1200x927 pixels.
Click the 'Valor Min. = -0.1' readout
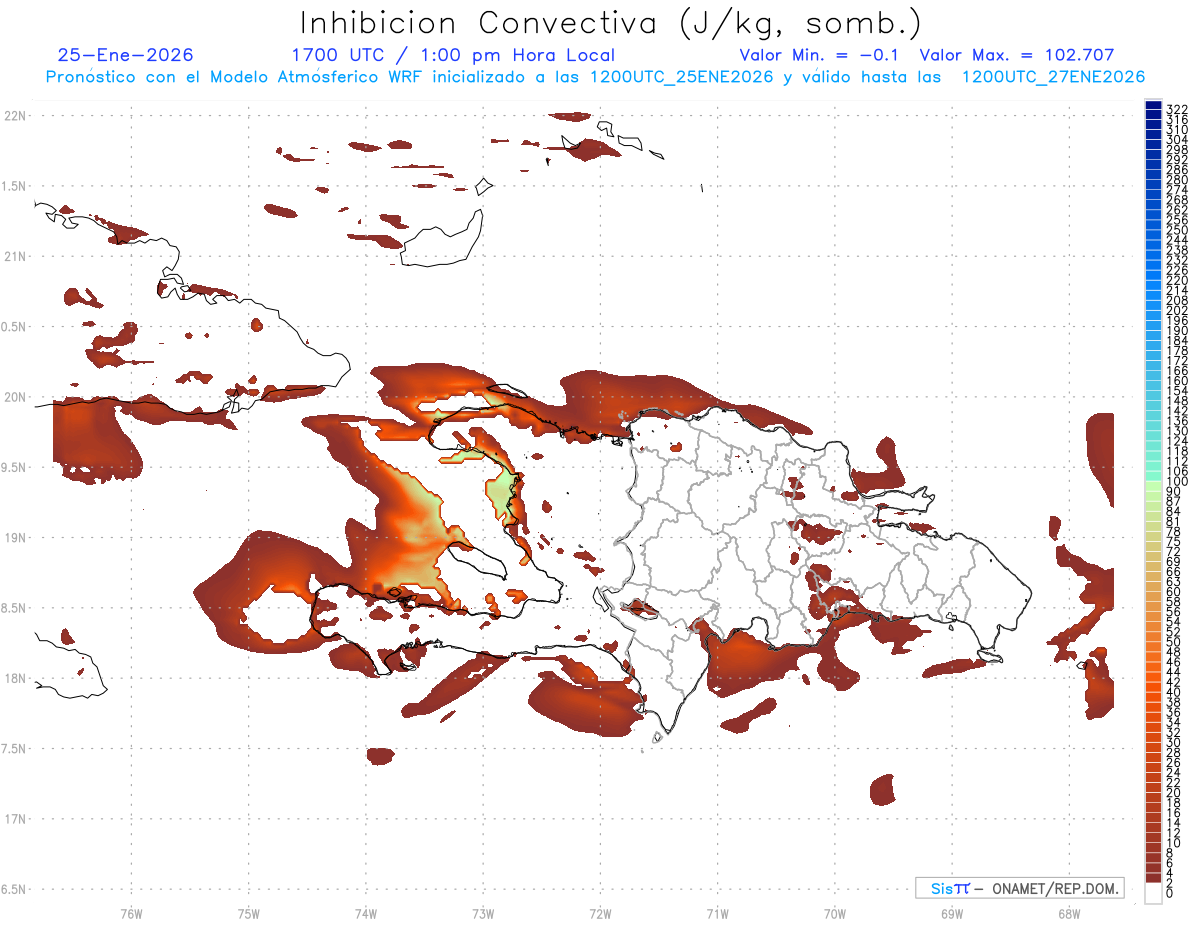point(820,55)
